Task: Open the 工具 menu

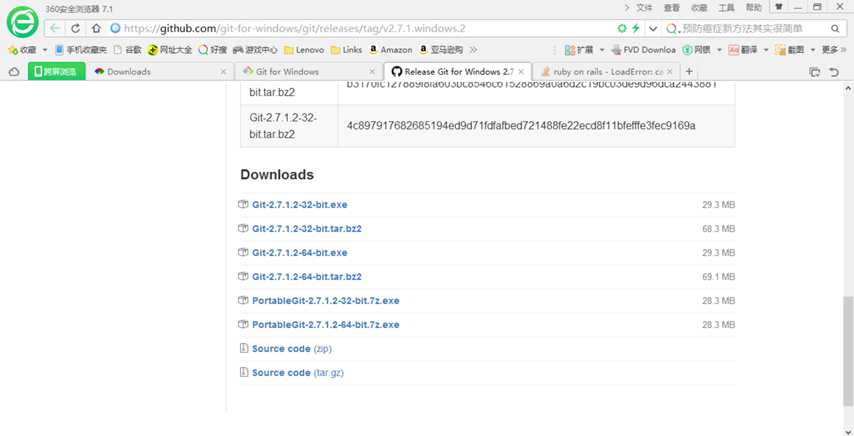Action: [x=726, y=8]
